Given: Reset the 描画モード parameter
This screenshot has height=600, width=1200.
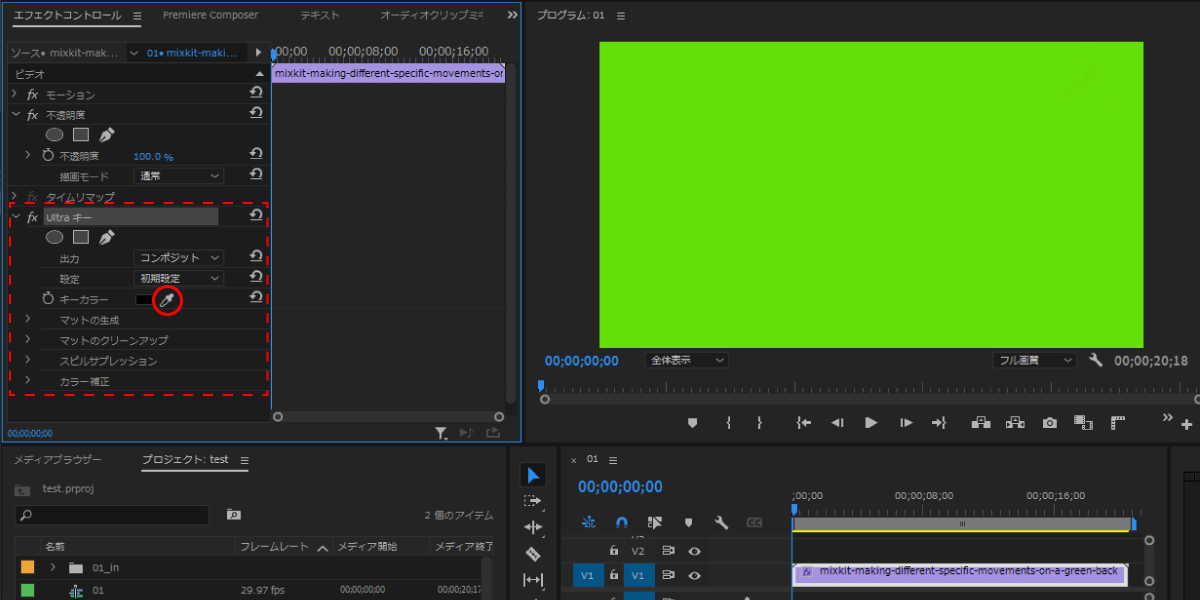Looking at the screenshot, I should (x=256, y=175).
